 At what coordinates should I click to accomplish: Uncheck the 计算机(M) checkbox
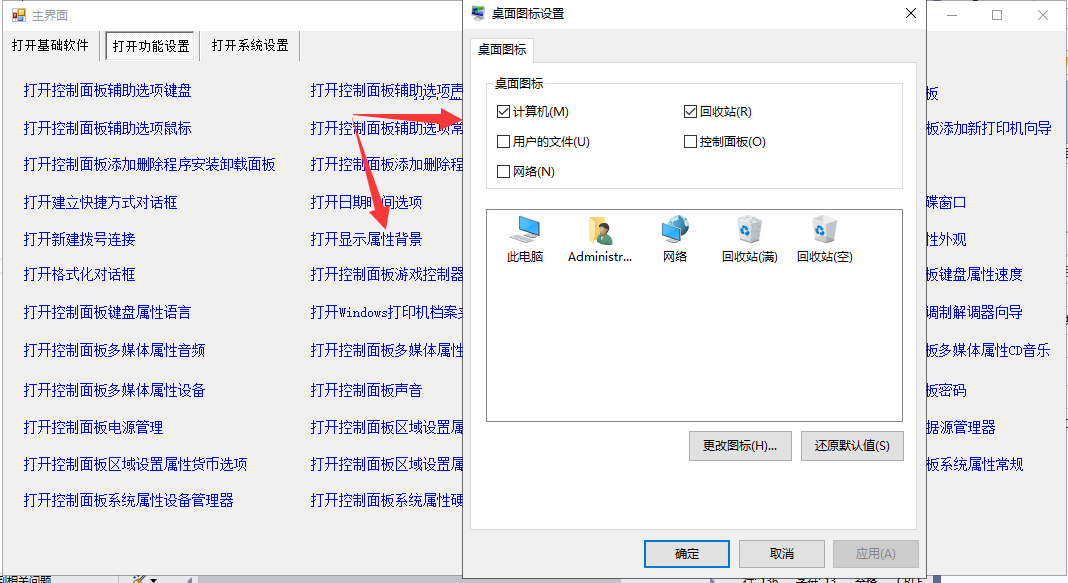click(x=503, y=112)
